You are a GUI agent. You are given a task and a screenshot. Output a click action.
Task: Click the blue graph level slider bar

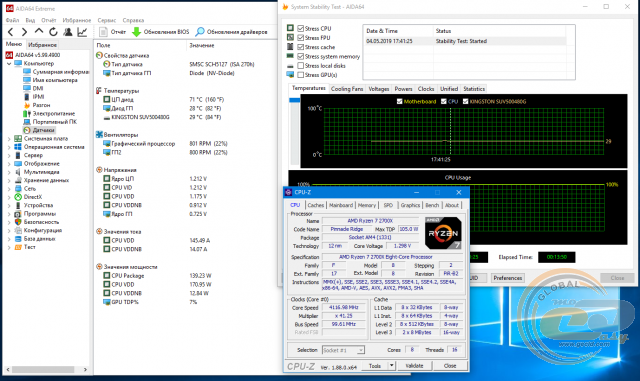click(x=294, y=100)
